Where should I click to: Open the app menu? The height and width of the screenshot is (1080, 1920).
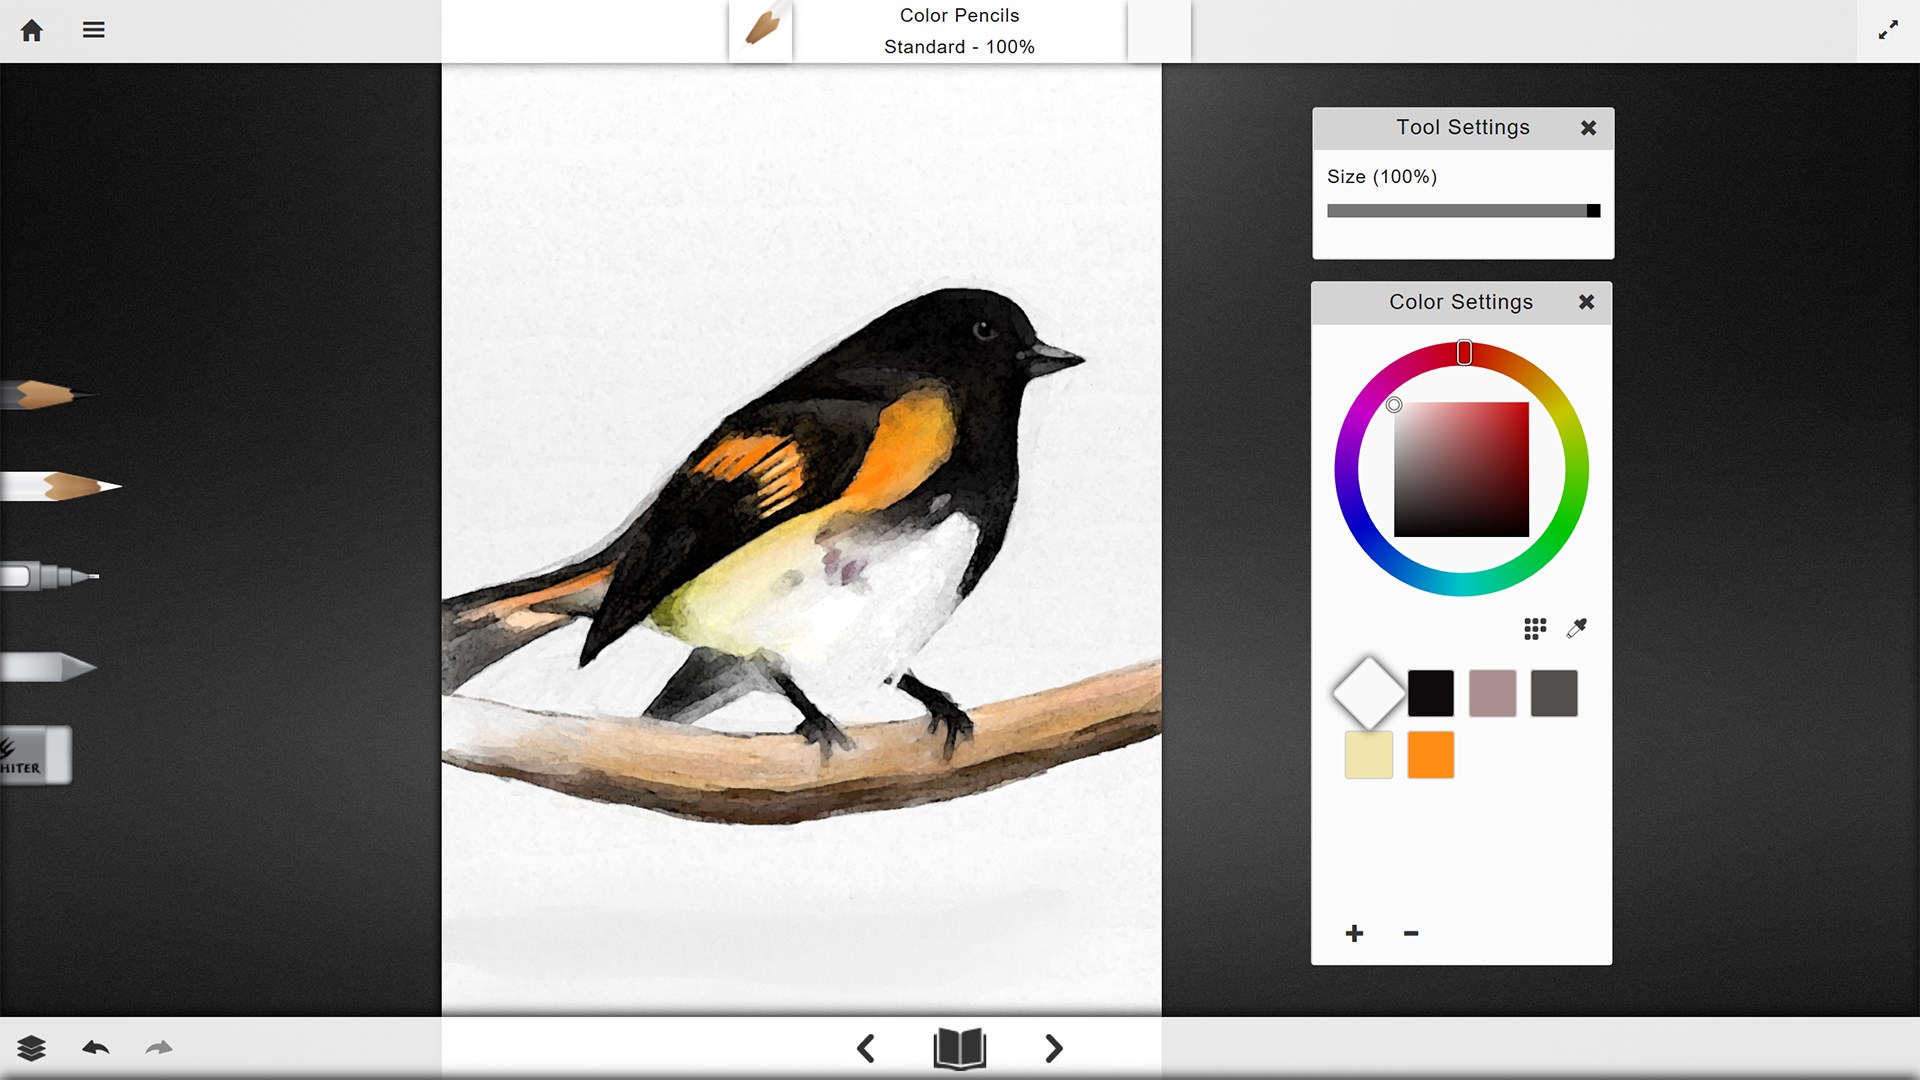tap(93, 30)
